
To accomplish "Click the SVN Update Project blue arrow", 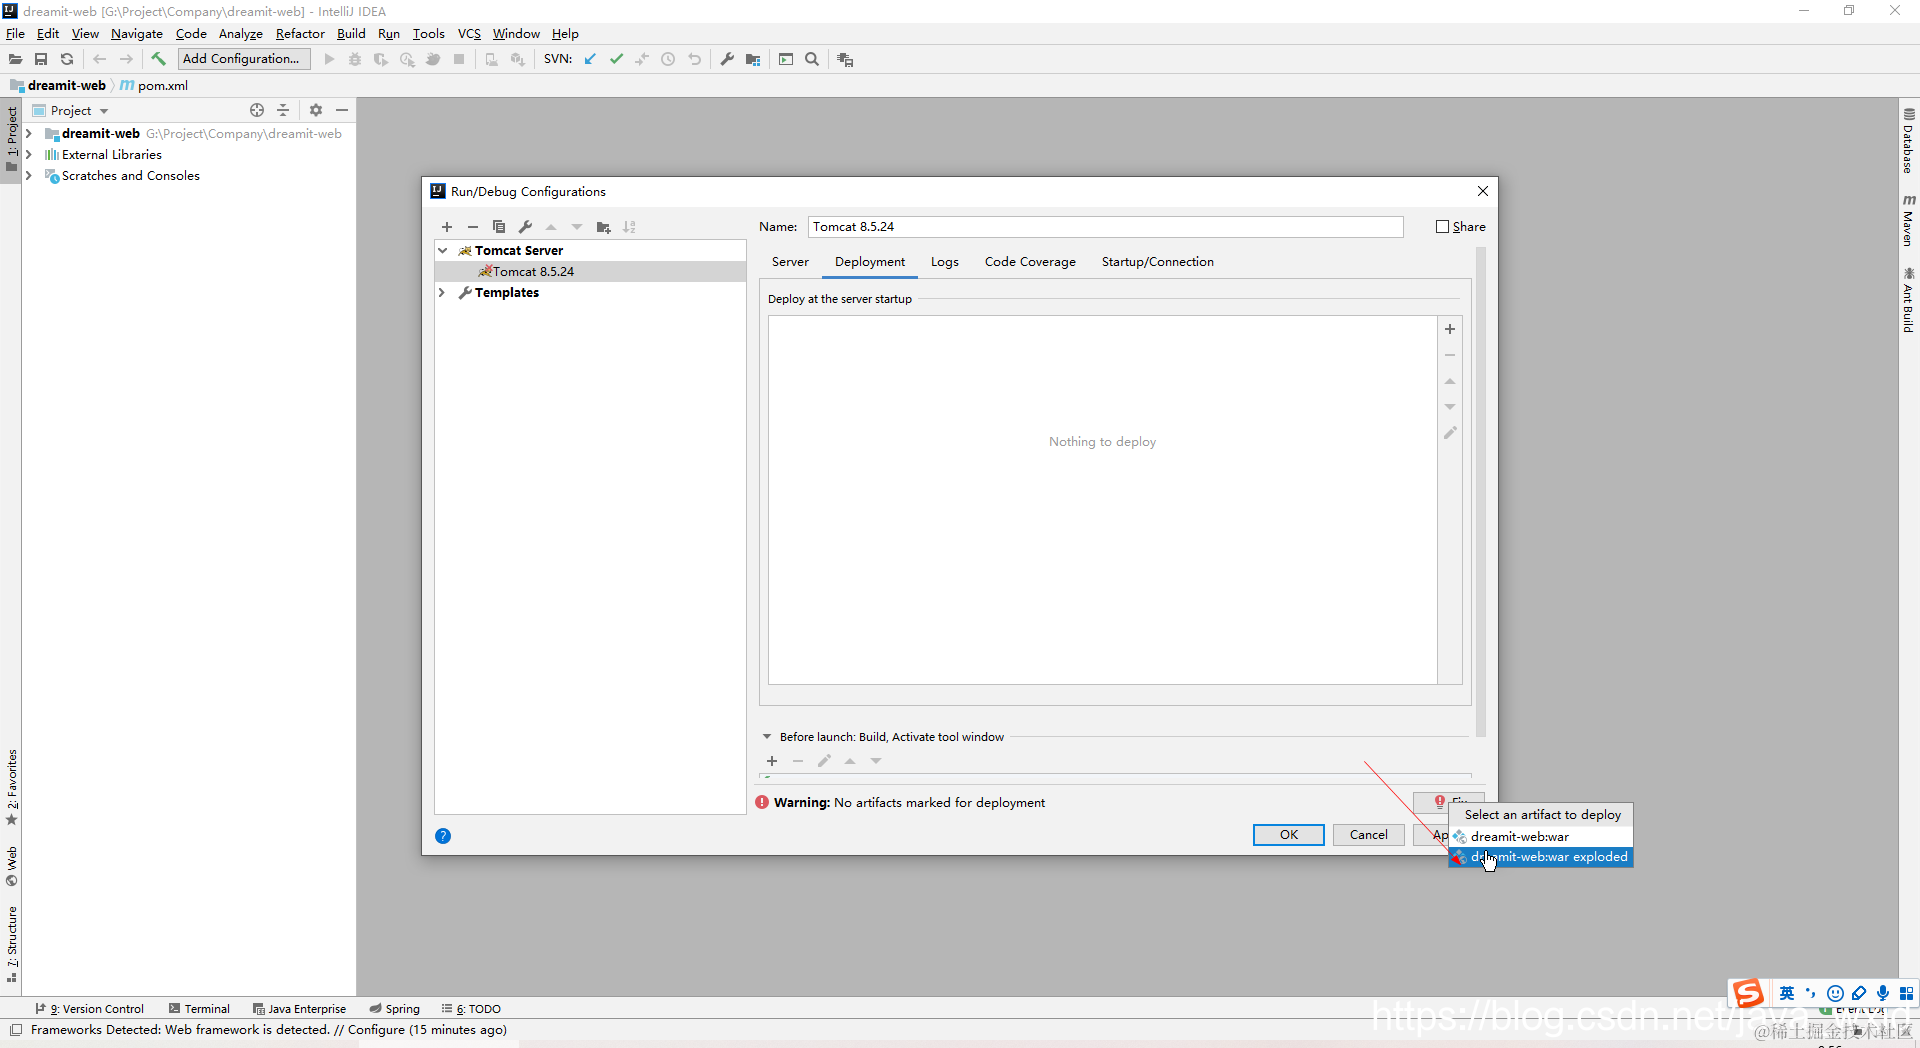I will coord(590,59).
